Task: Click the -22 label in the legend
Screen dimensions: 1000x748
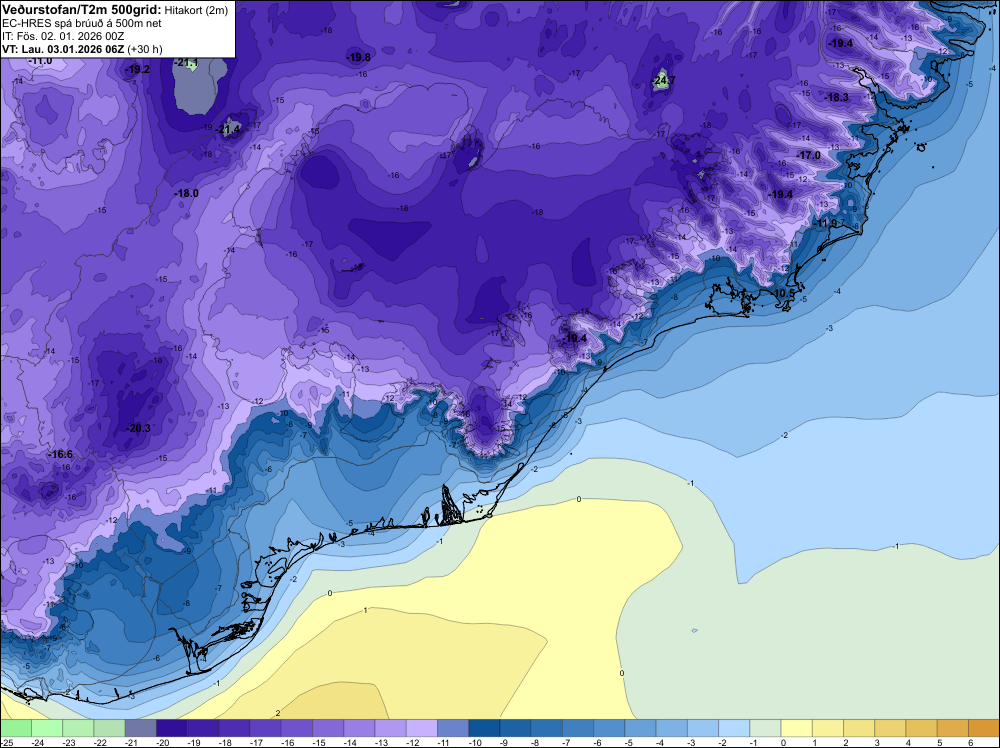Action: [100, 742]
